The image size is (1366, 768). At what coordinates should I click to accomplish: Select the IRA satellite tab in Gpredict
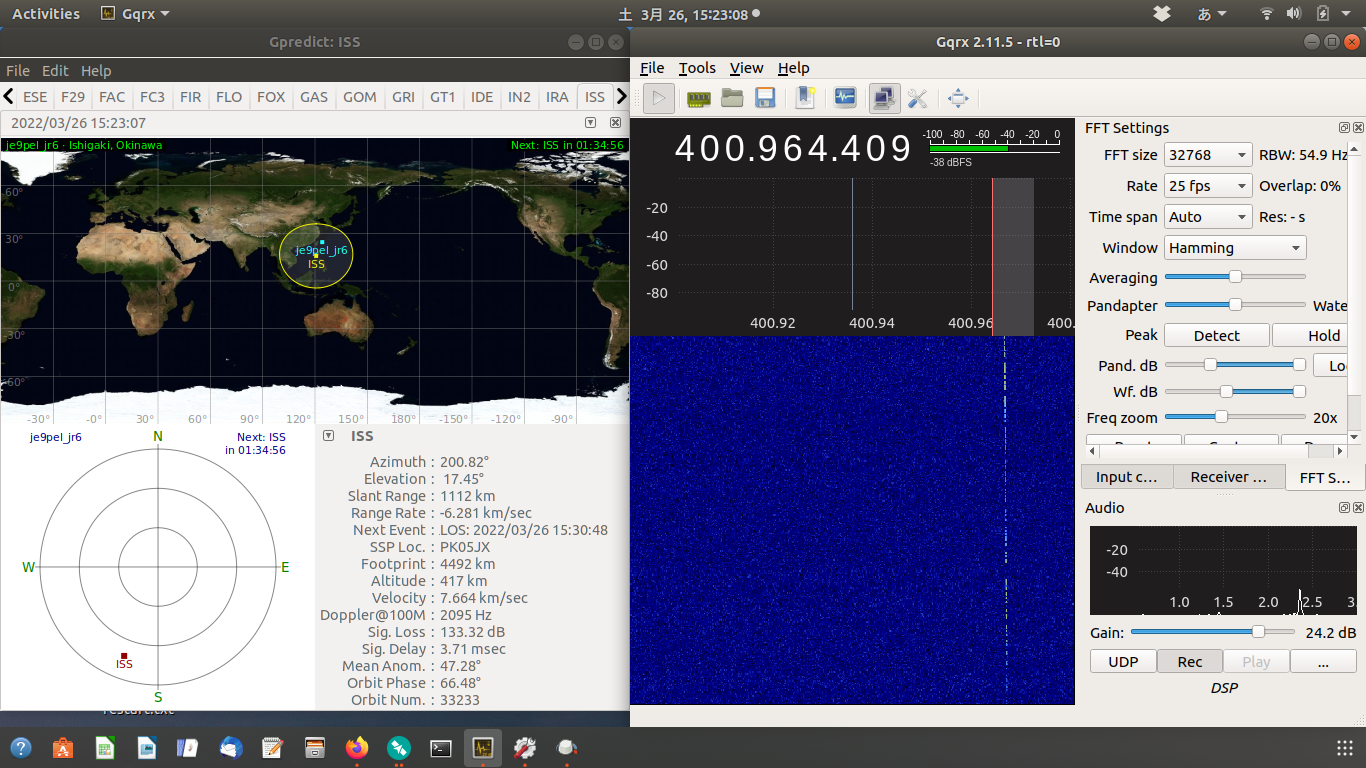pos(557,97)
